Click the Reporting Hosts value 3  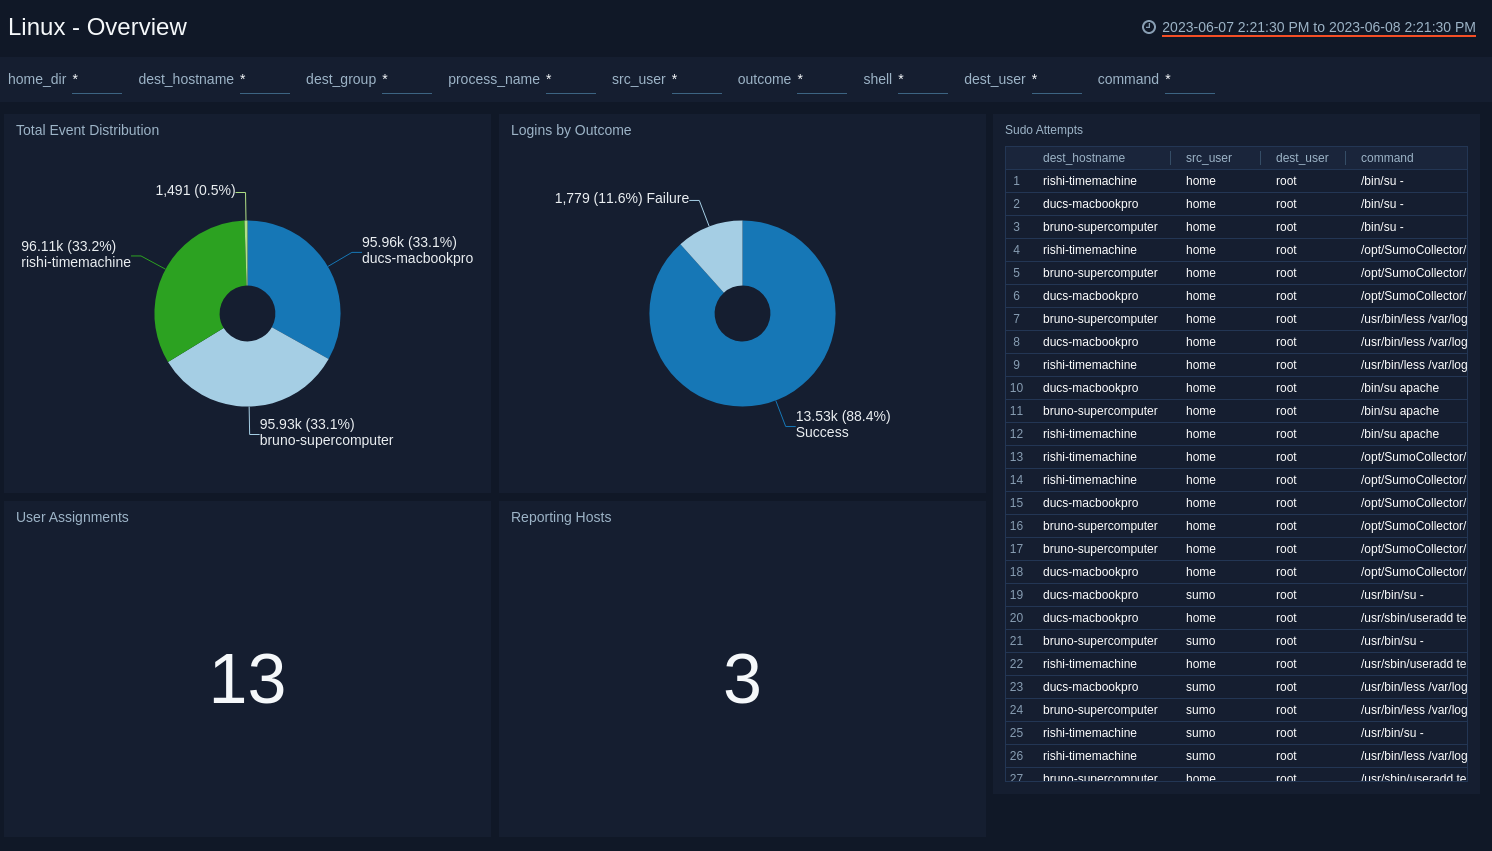[742, 680]
